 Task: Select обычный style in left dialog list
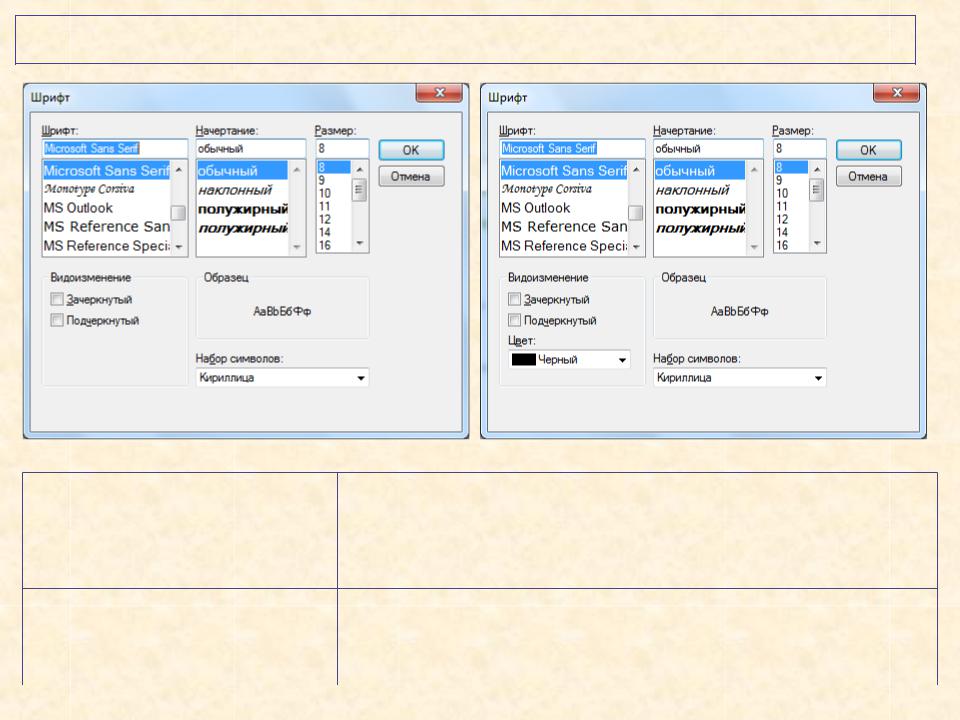pyautogui.click(x=242, y=171)
